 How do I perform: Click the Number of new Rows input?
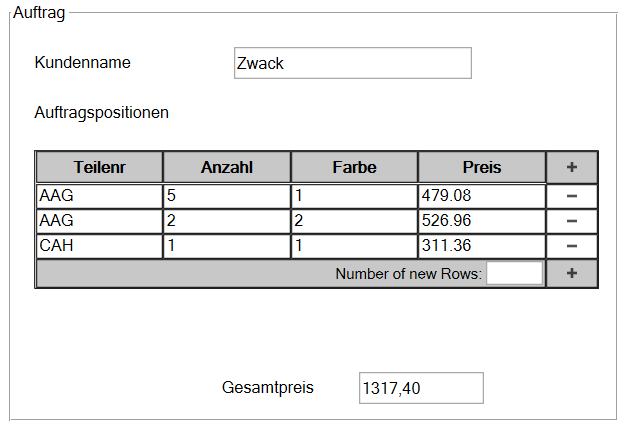pos(514,273)
